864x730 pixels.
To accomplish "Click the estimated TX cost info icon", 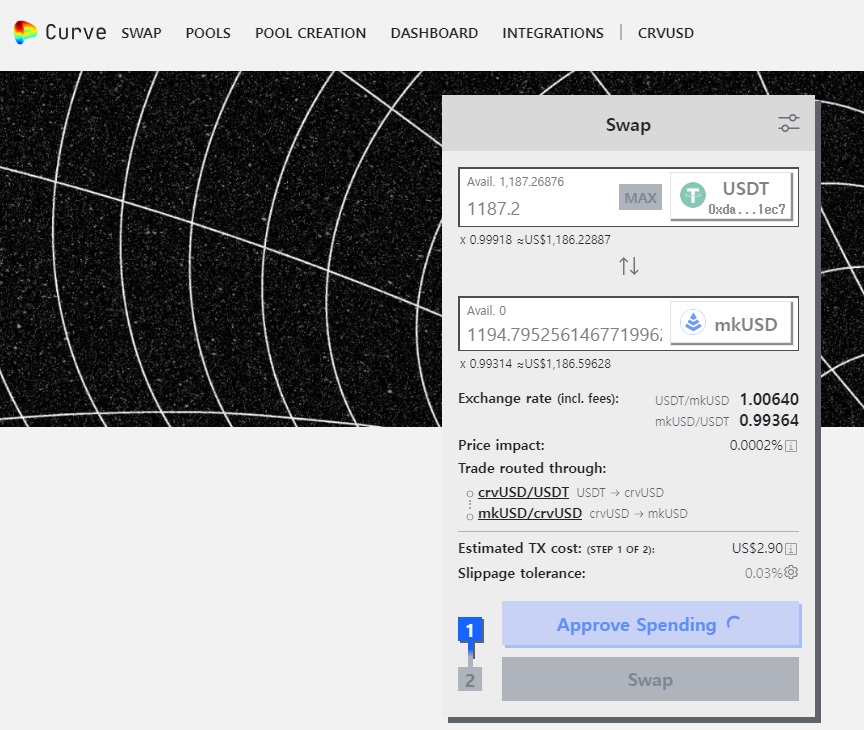I will click(791, 549).
